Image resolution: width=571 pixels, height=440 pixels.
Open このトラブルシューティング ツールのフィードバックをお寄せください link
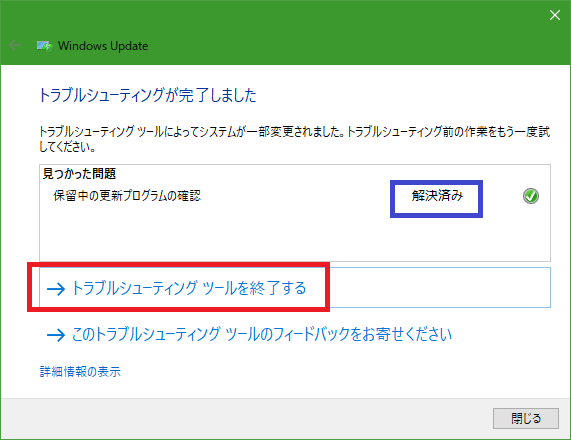249,334
